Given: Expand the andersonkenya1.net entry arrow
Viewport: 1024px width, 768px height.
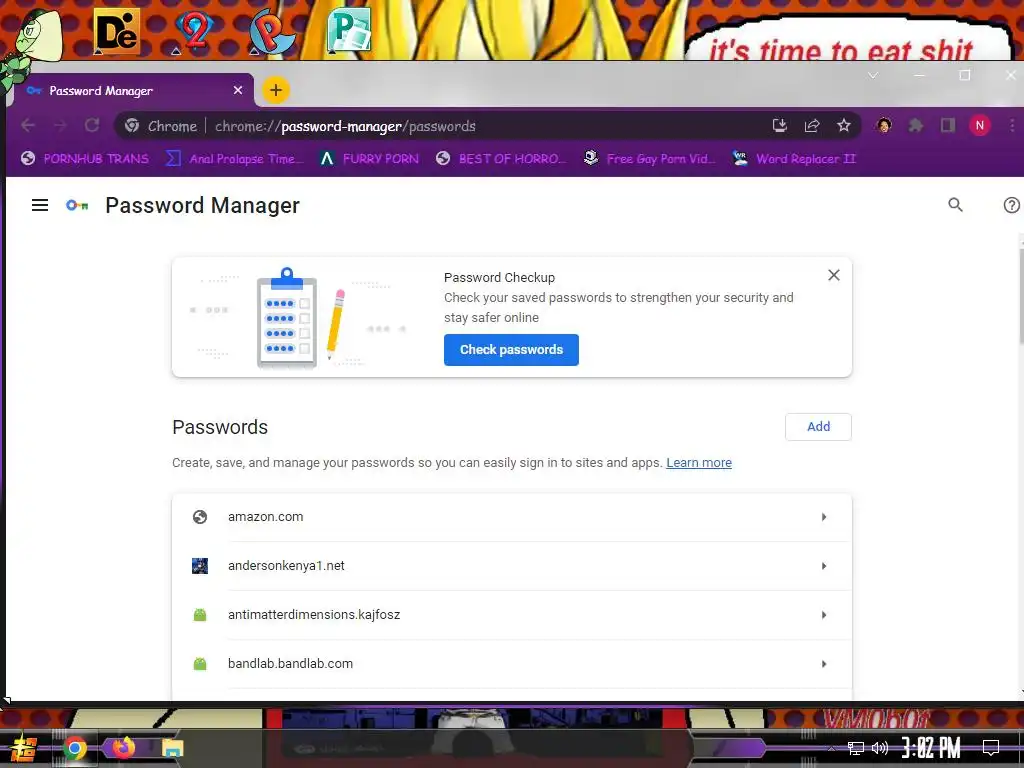Looking at the screenshot, I should click(824, 566).
